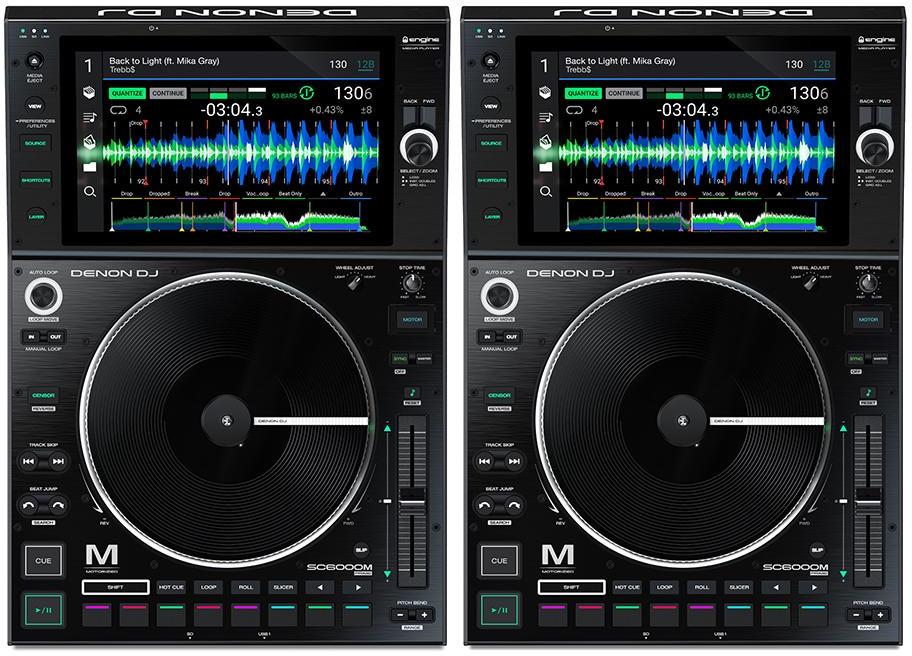Tap track overview waveform on left deck screen
Image resolution: width=912 pixels, height=656 pixels.
pyautogui.click(x=240, y=217)
